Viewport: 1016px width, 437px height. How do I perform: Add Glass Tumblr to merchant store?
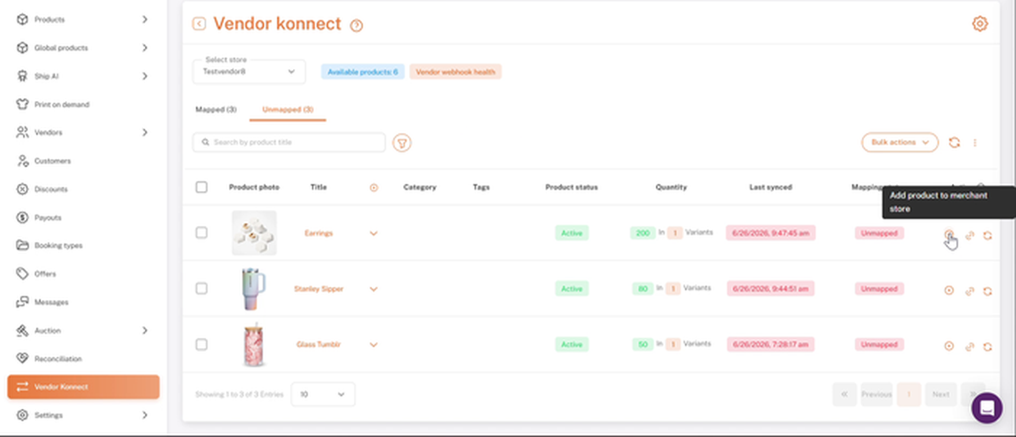949,346
